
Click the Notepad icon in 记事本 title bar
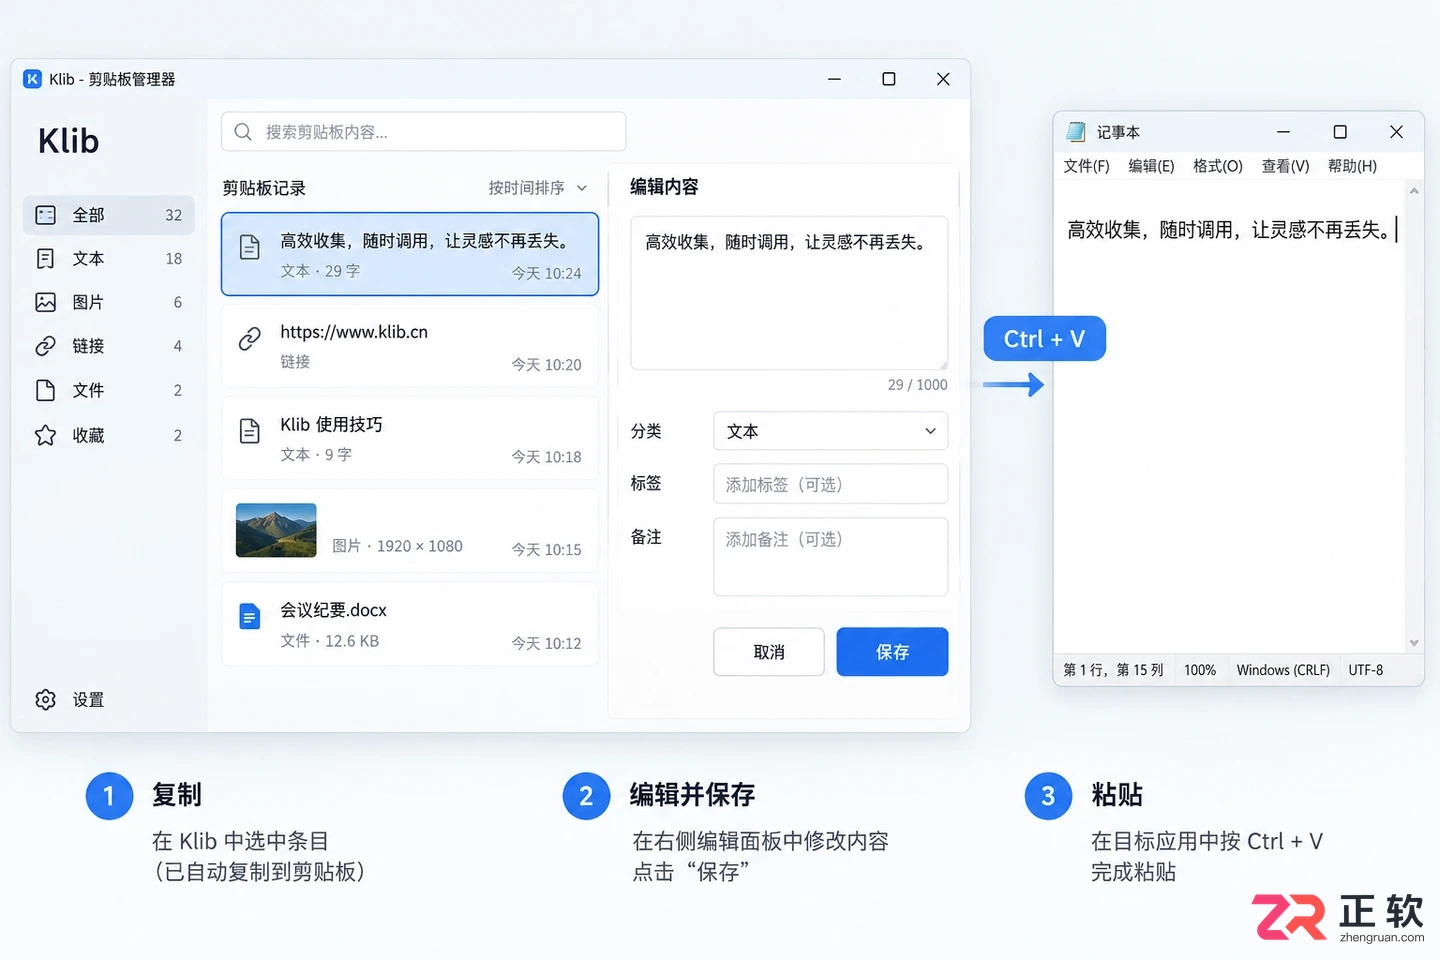pos(1076,132)
